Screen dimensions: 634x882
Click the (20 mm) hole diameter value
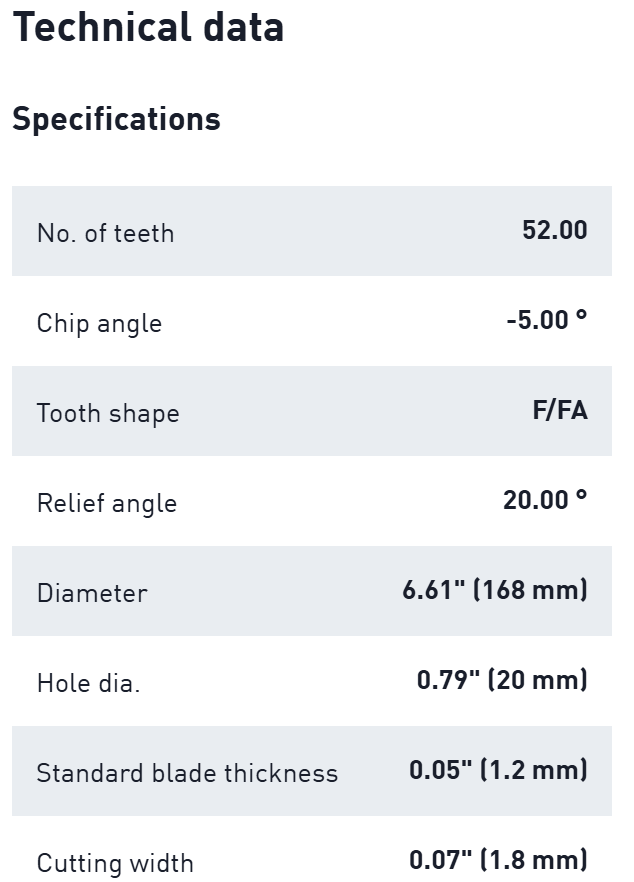pos(537,680)
